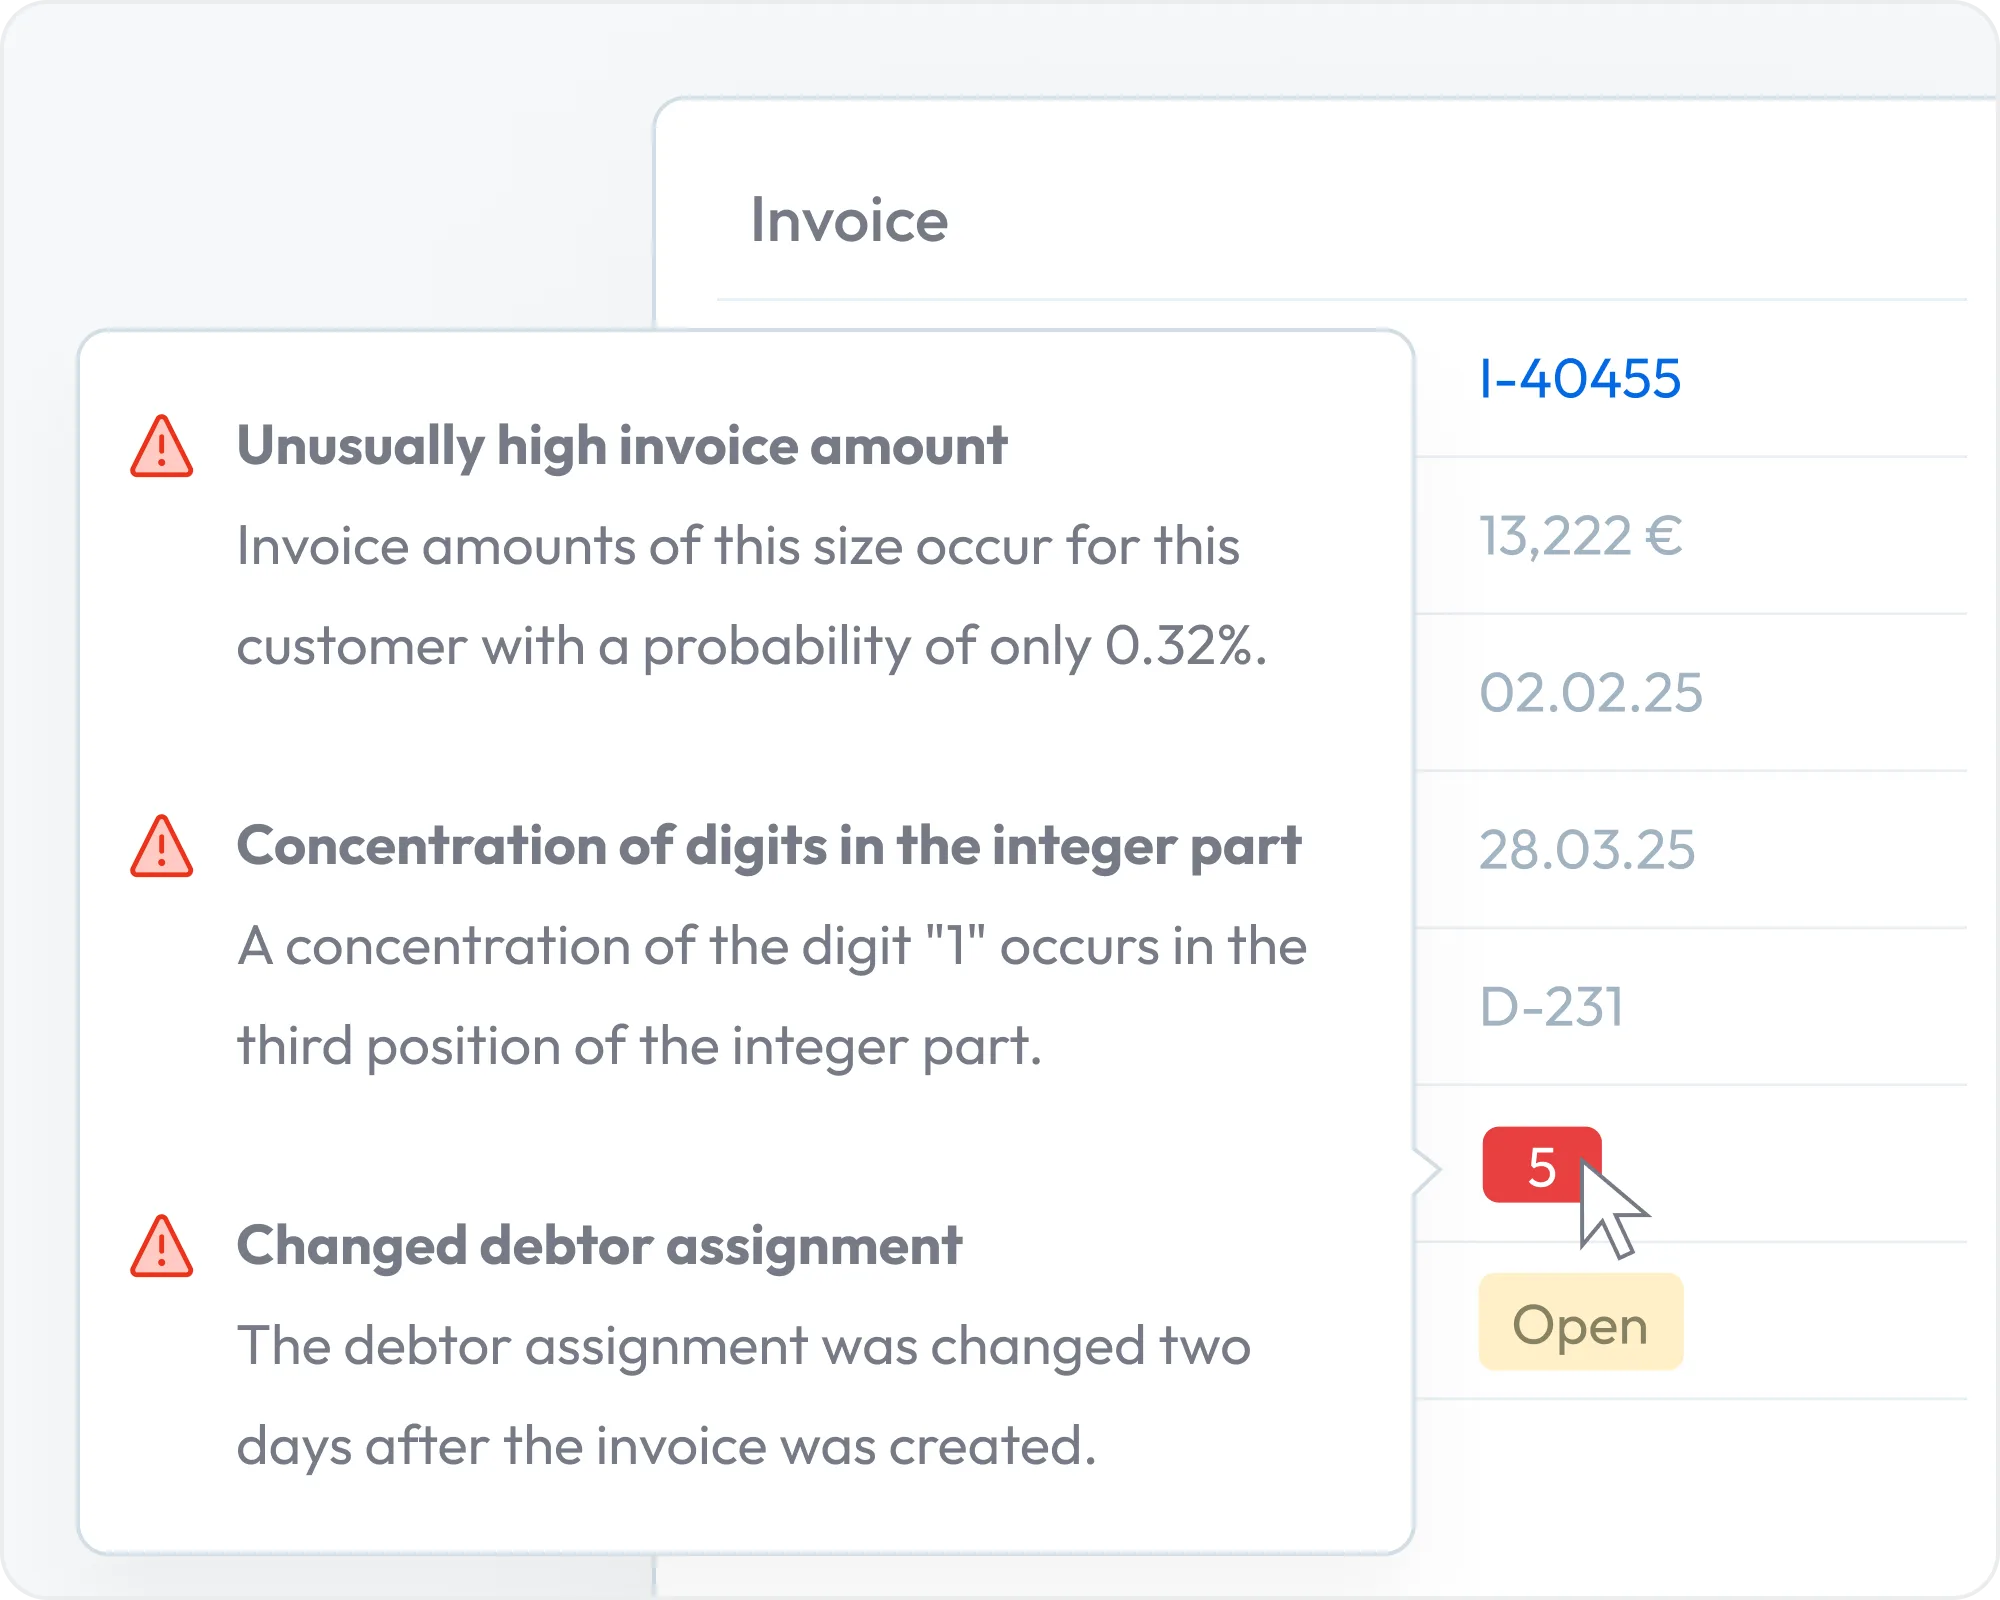This screenshot has height=1600, width=2000.
Task: Click the text about debtor assignment changed two days
Action: 743,1396
